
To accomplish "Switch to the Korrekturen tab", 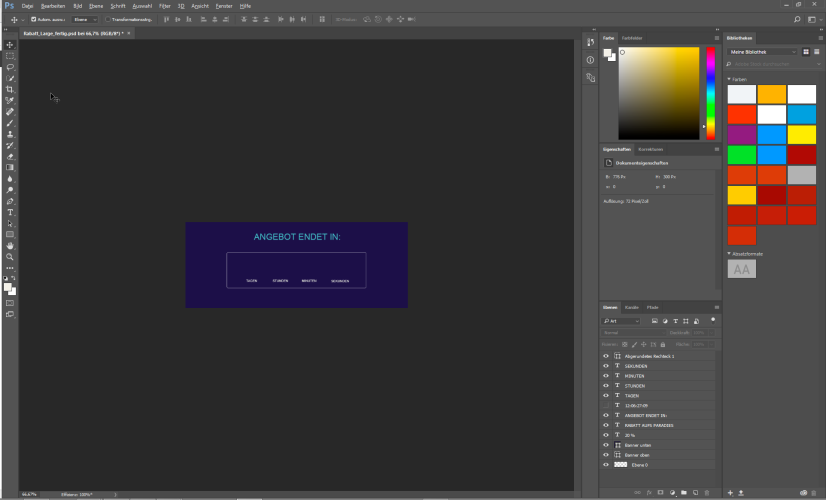I will tap(651, 149).
